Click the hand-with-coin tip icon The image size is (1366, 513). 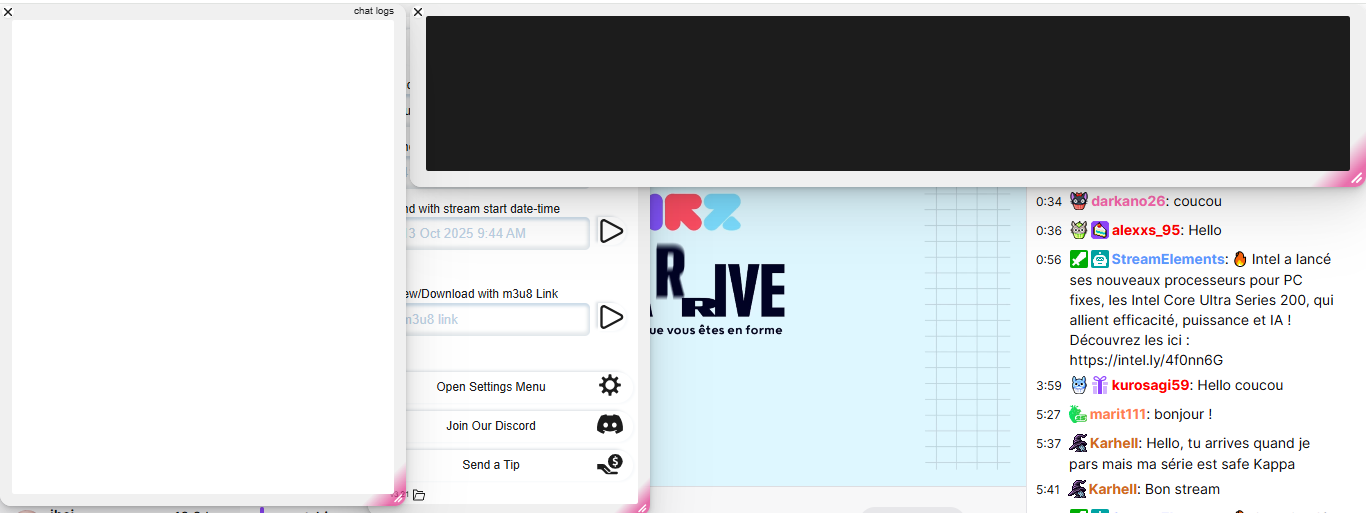(x=610, y=464)
